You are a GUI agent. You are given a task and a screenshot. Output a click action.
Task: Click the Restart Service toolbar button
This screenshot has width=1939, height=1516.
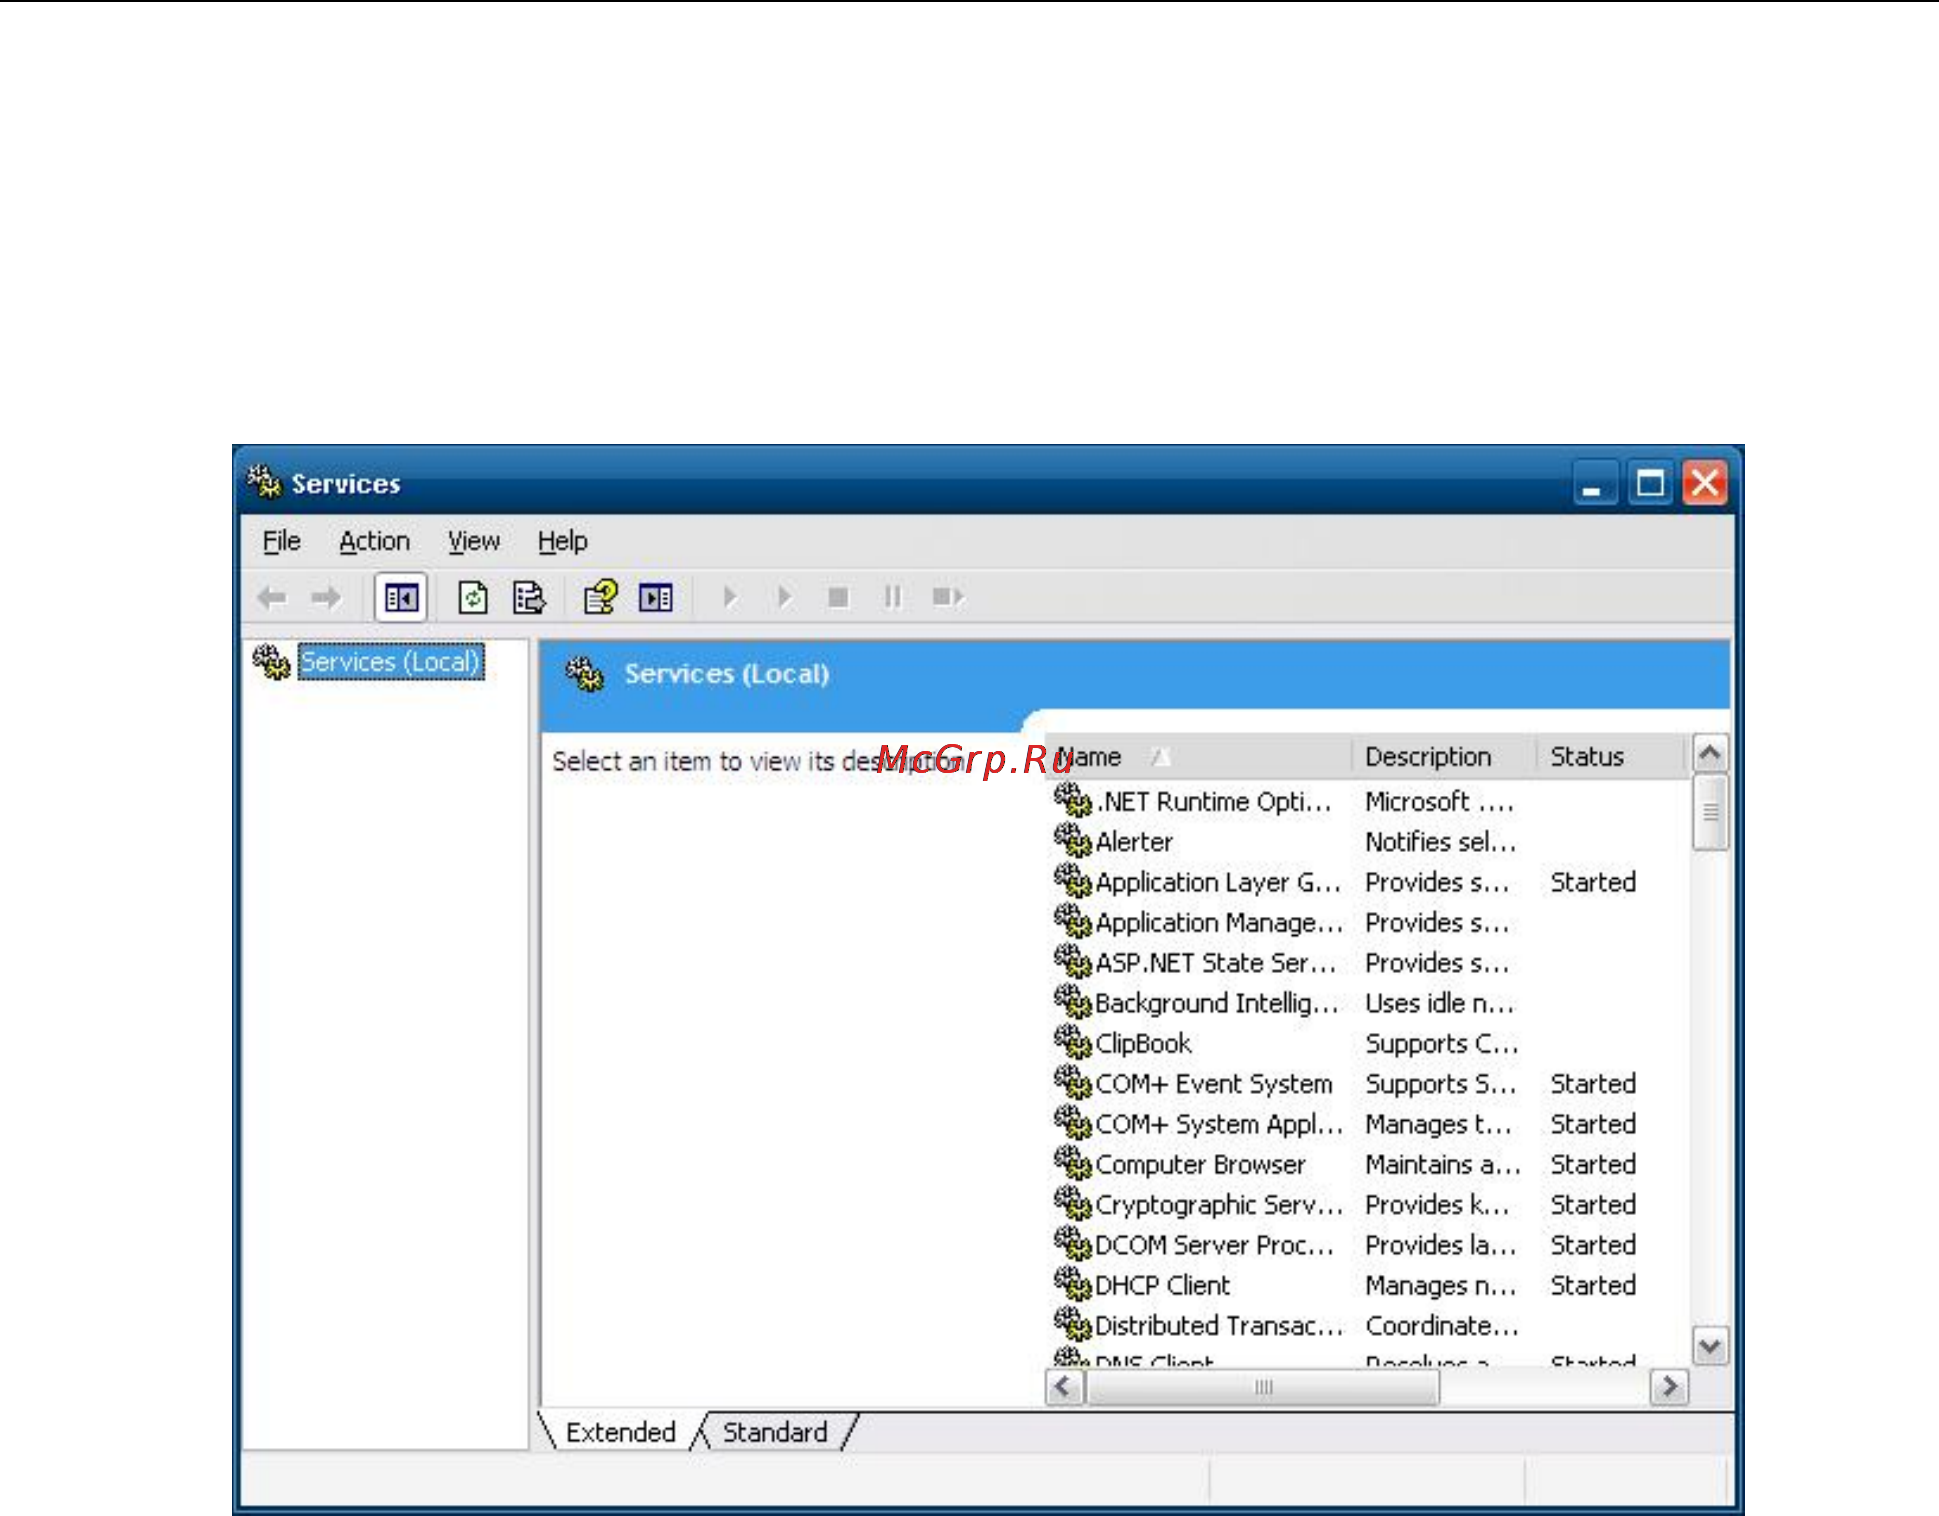(947, 598)
